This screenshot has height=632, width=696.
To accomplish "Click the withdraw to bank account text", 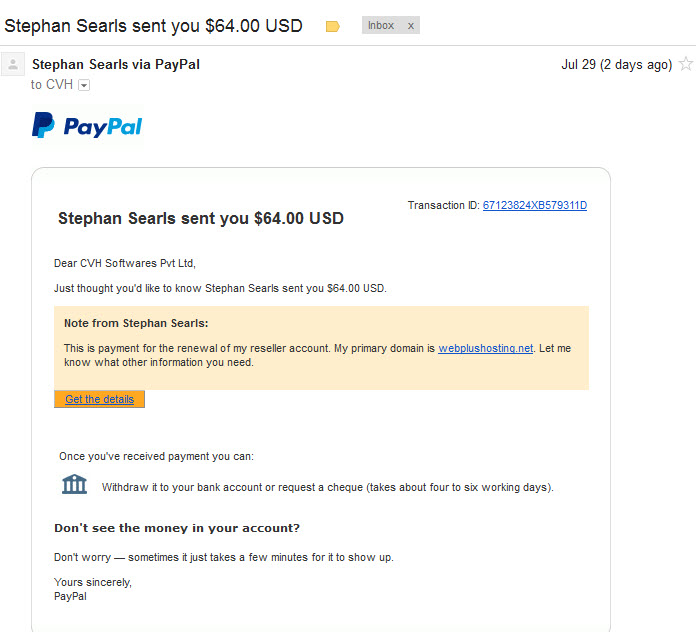I will click(328, 487).
